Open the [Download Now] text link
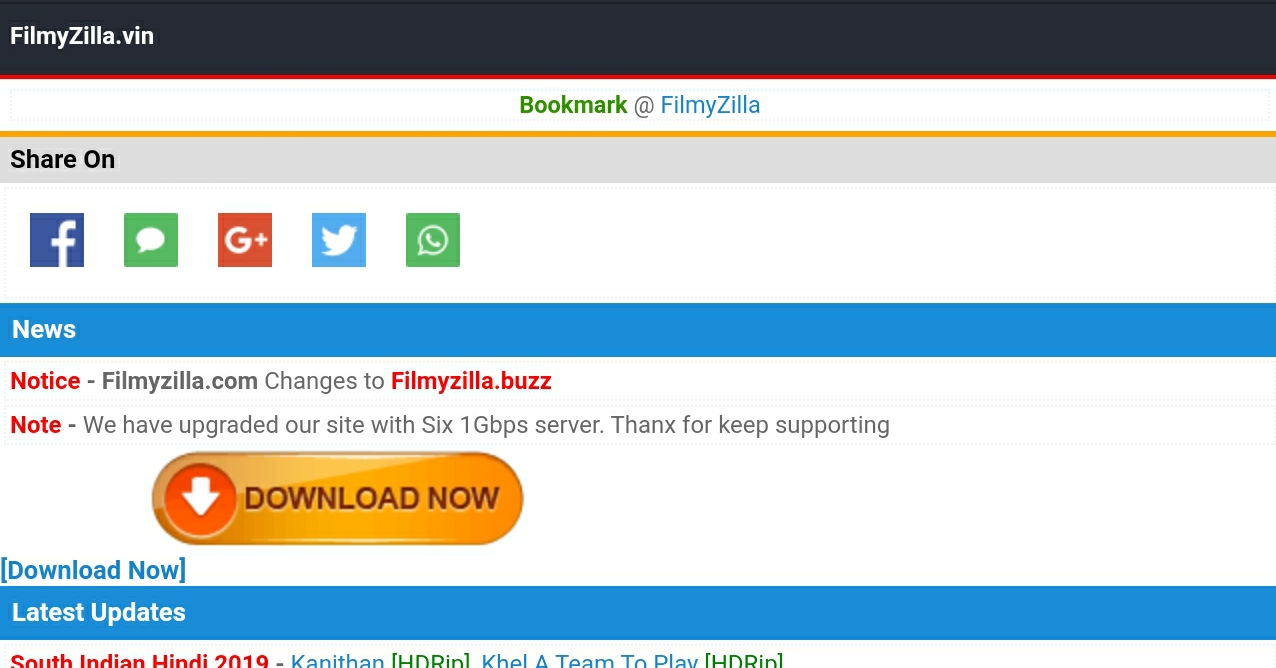 (93, 570)
